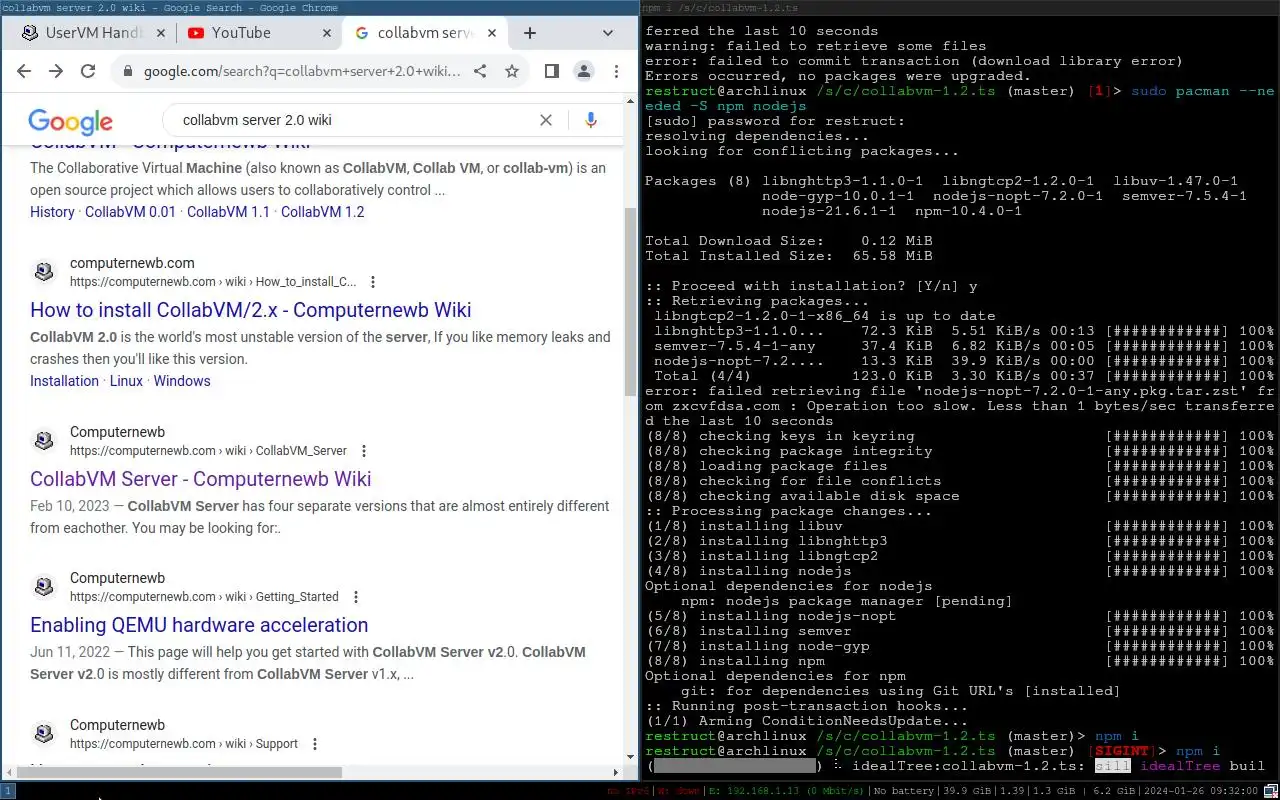The image size is (1280, 800).
Task: Open the Linux sitelink
Action: (126, 381)
